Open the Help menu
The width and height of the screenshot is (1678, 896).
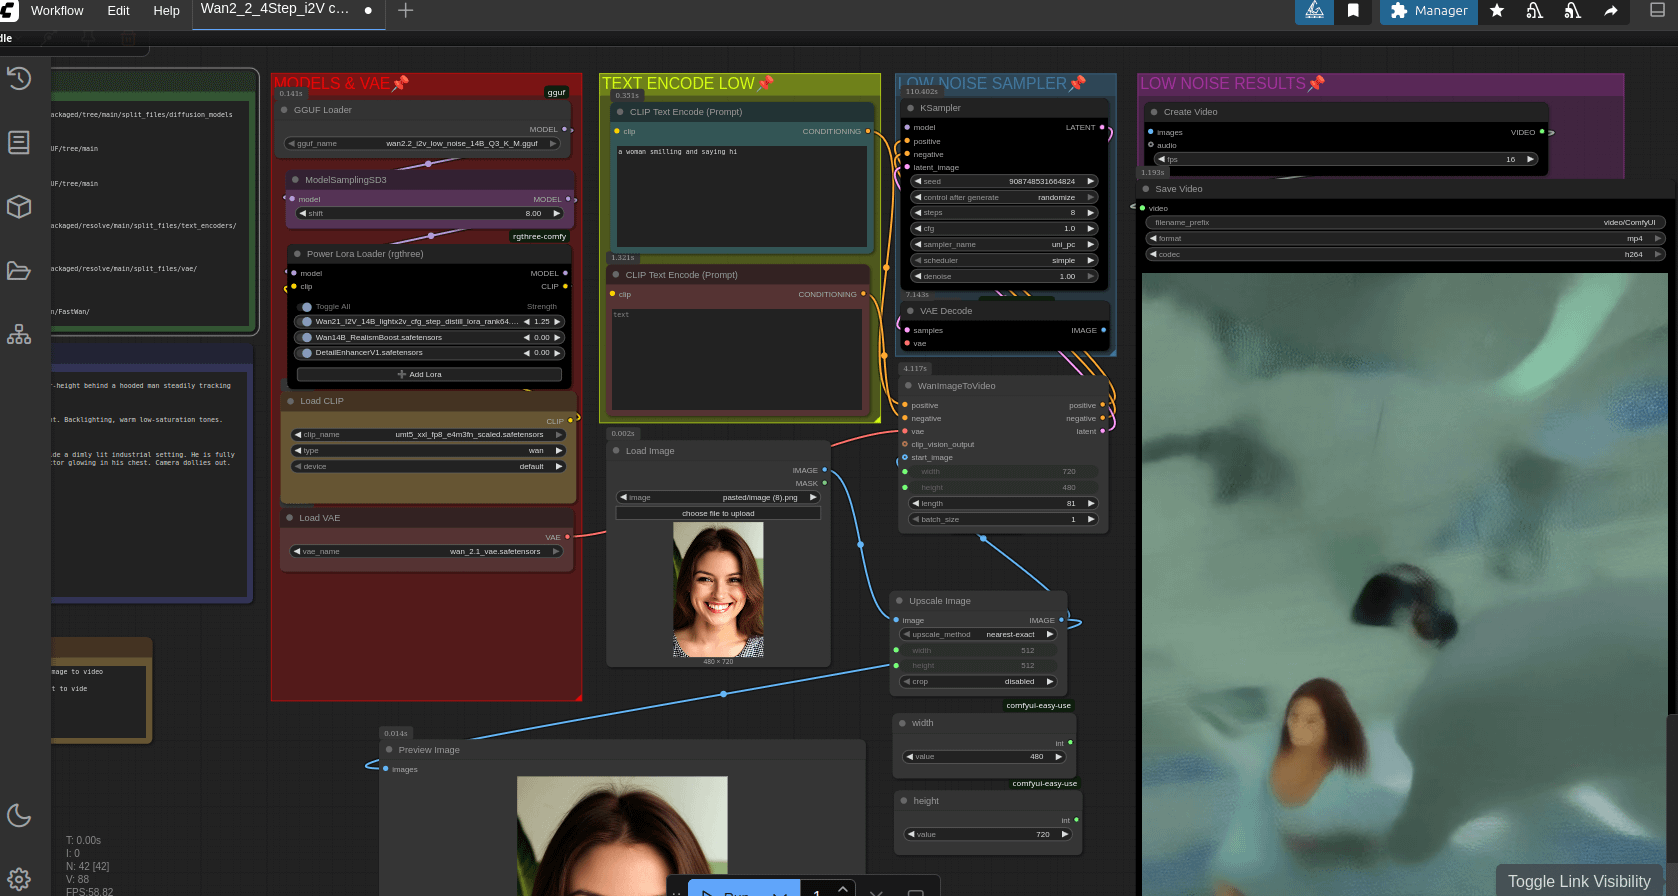pyautogui.click(x=166, y=10)
